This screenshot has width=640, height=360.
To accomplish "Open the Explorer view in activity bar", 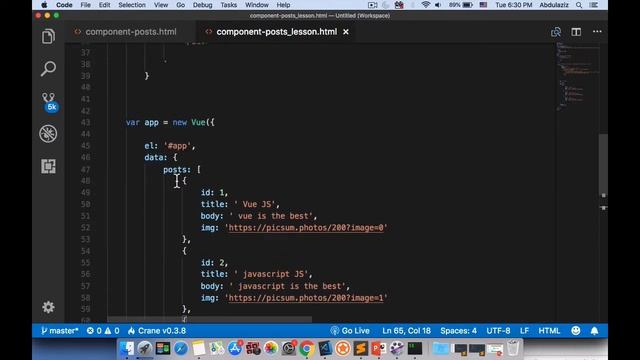I will 48,37.
